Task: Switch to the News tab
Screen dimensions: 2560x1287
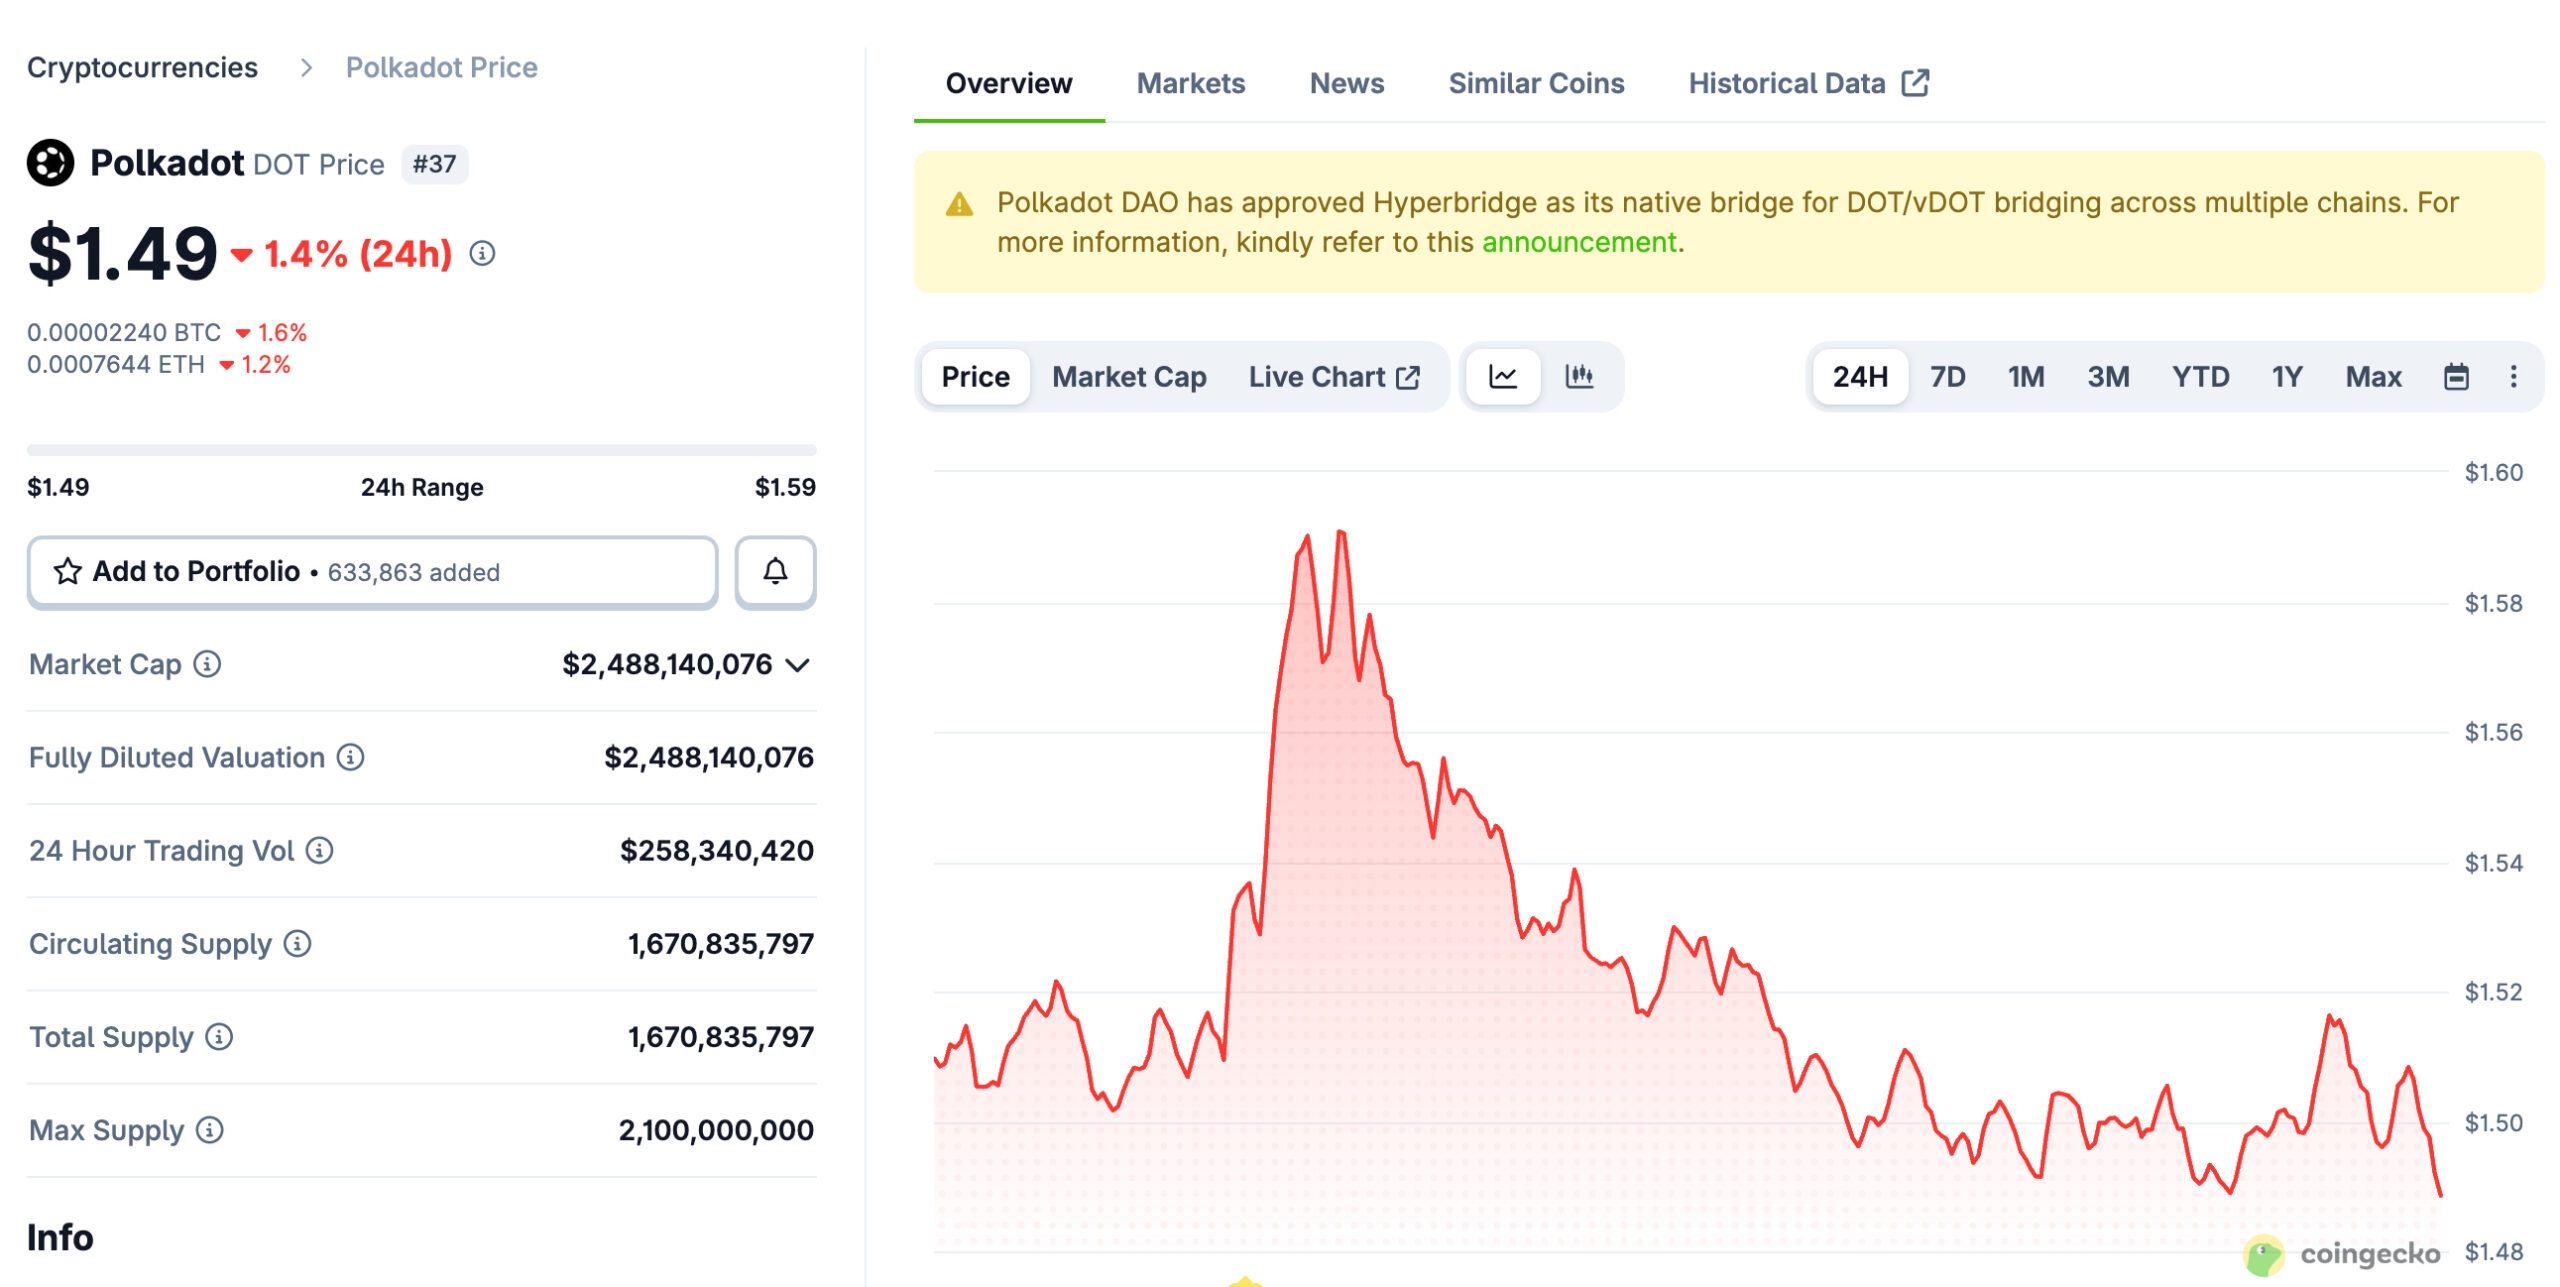Action: pos(1347,83)
